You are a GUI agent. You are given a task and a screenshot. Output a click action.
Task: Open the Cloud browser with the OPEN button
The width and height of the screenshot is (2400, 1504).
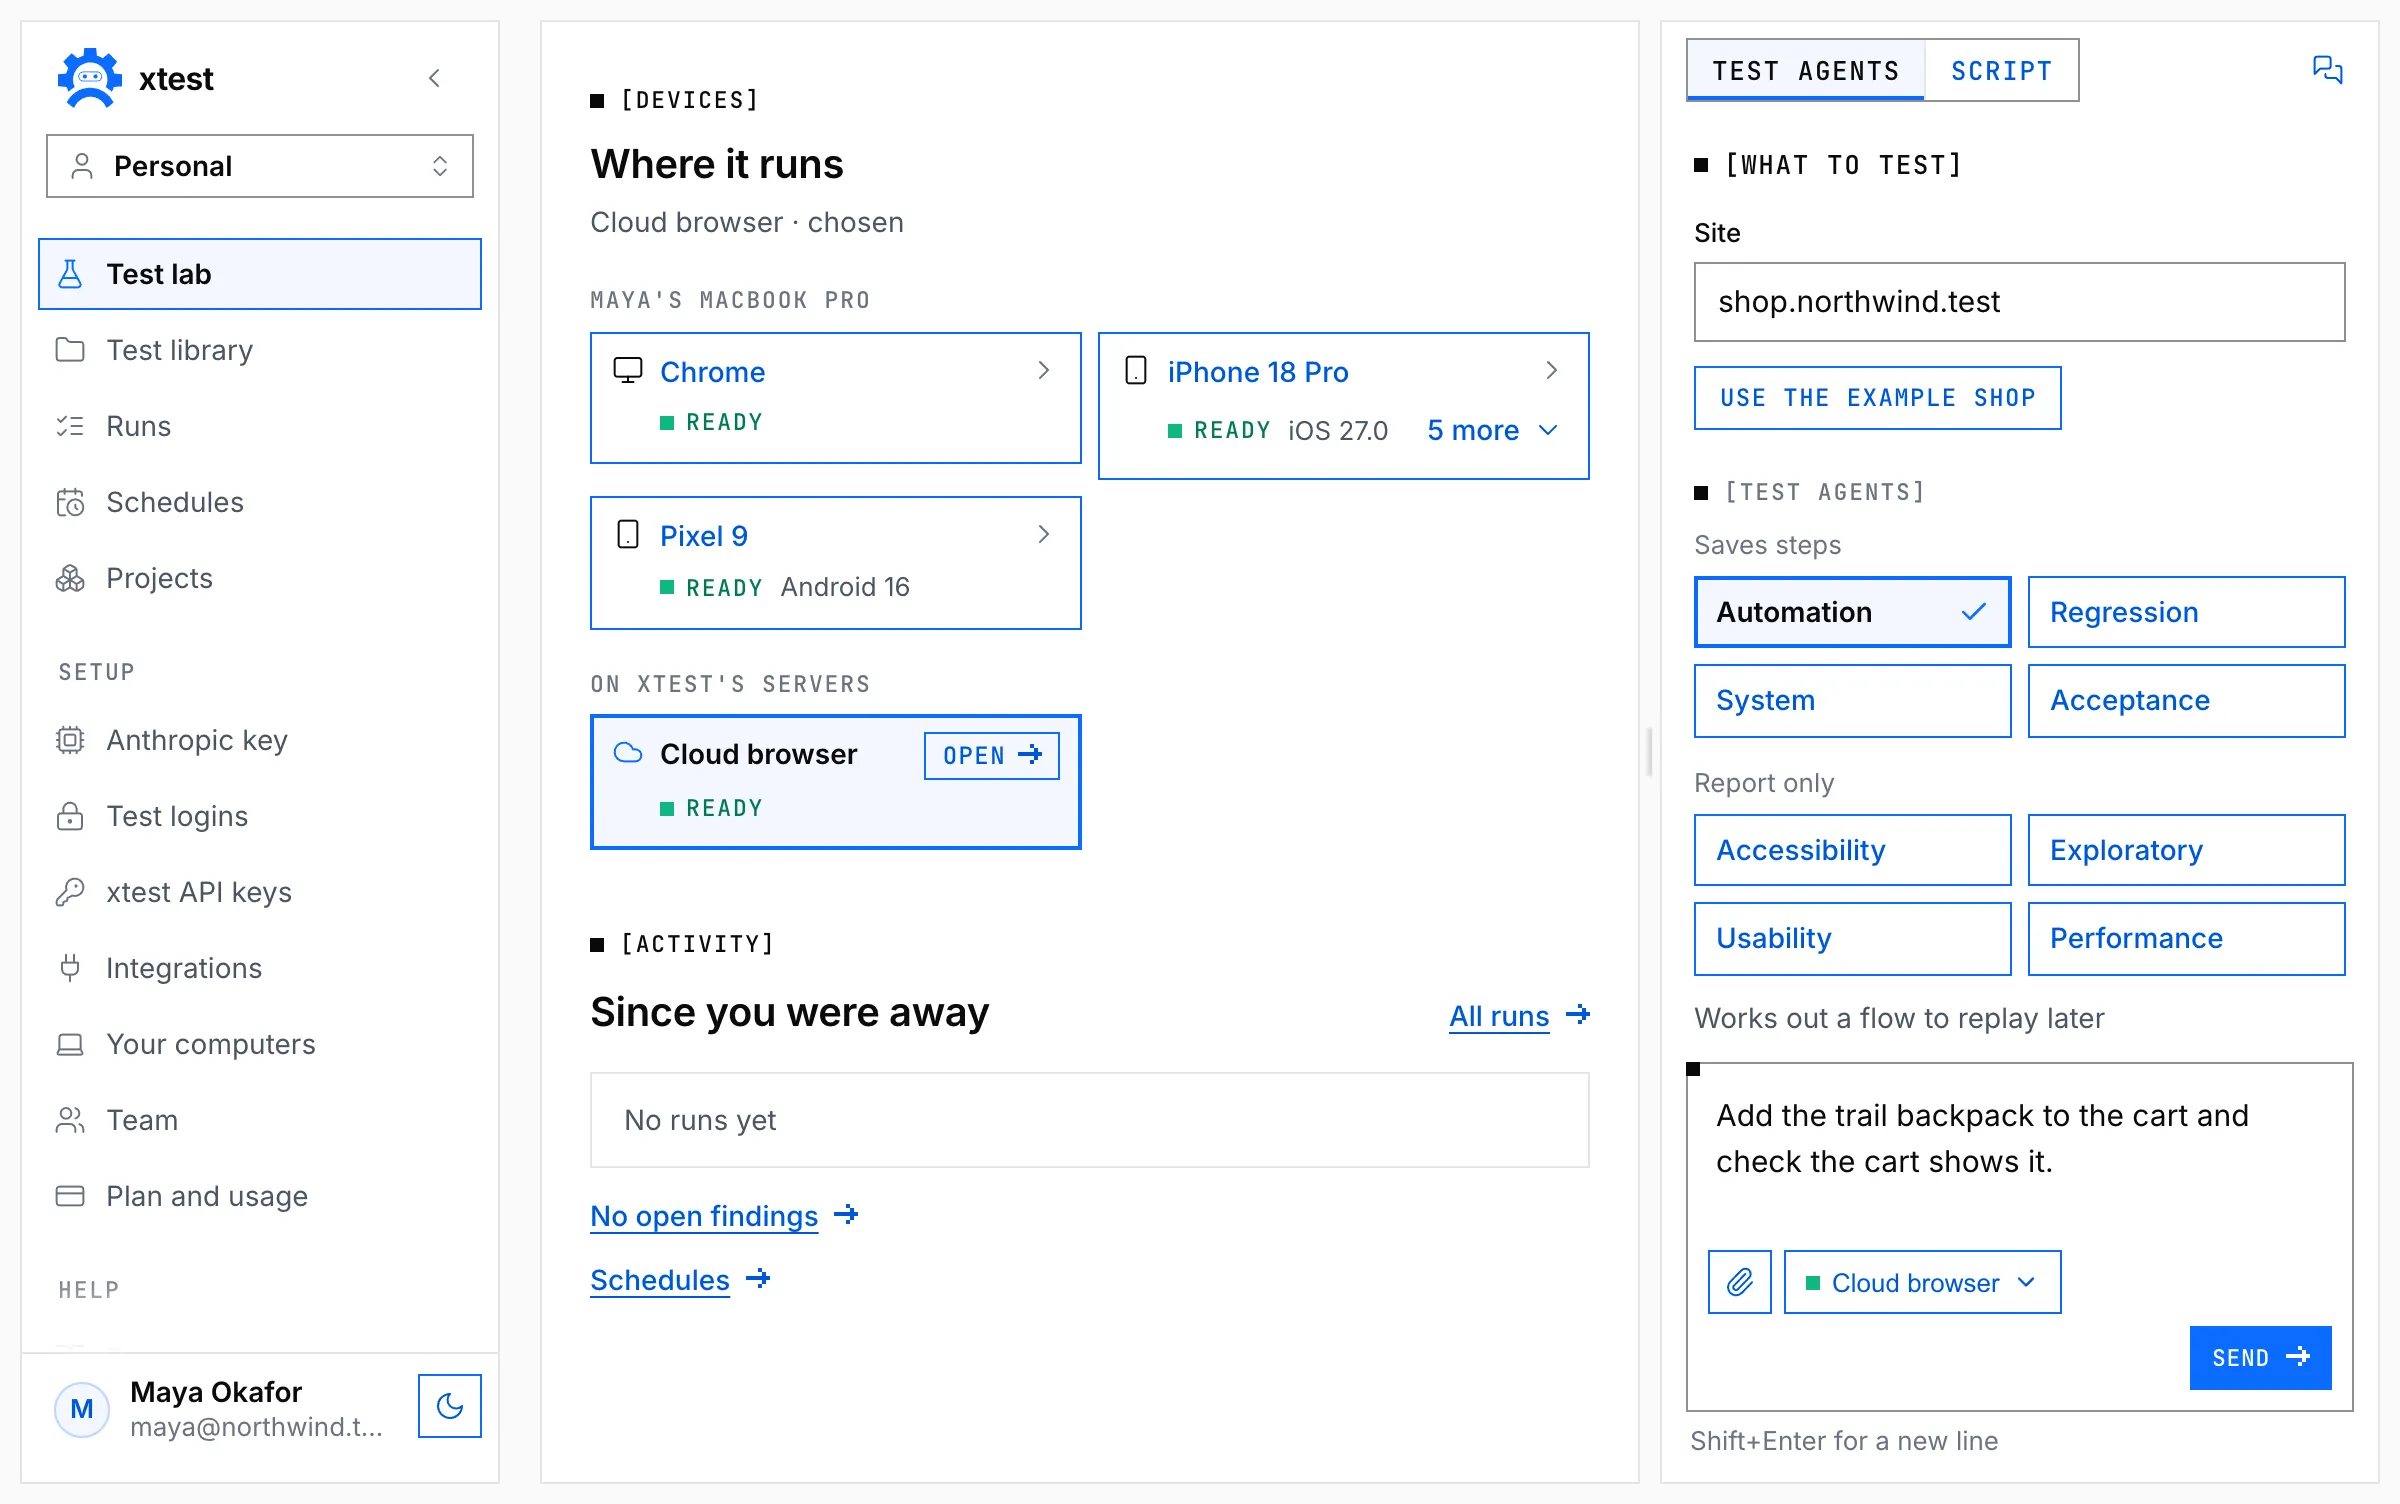(992, 755)
